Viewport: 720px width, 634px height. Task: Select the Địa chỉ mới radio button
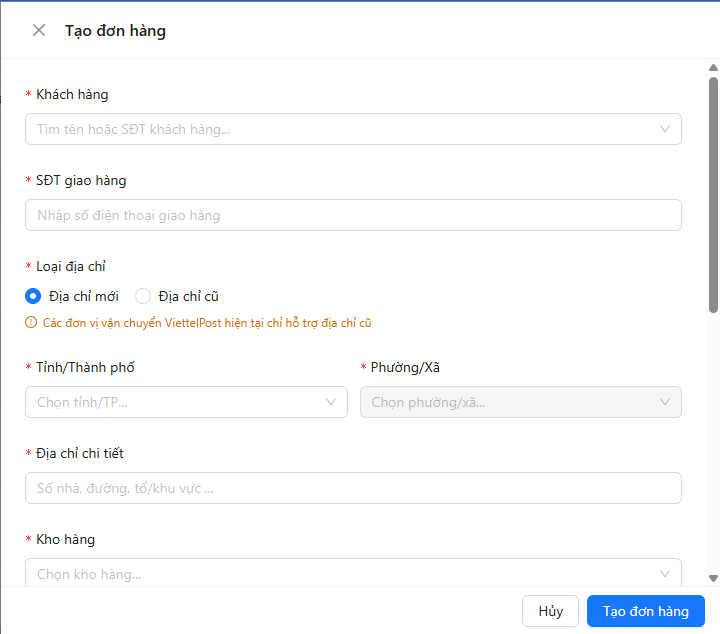pyautogui.click(x=33, y=296)
